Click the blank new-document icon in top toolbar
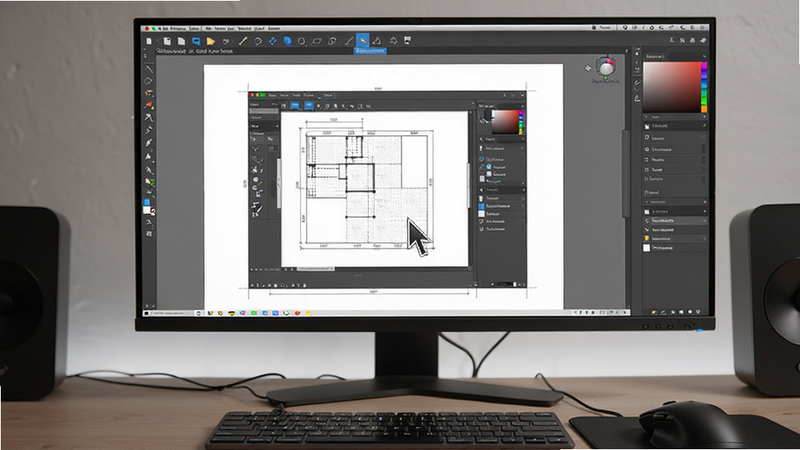 coord(148,41)
